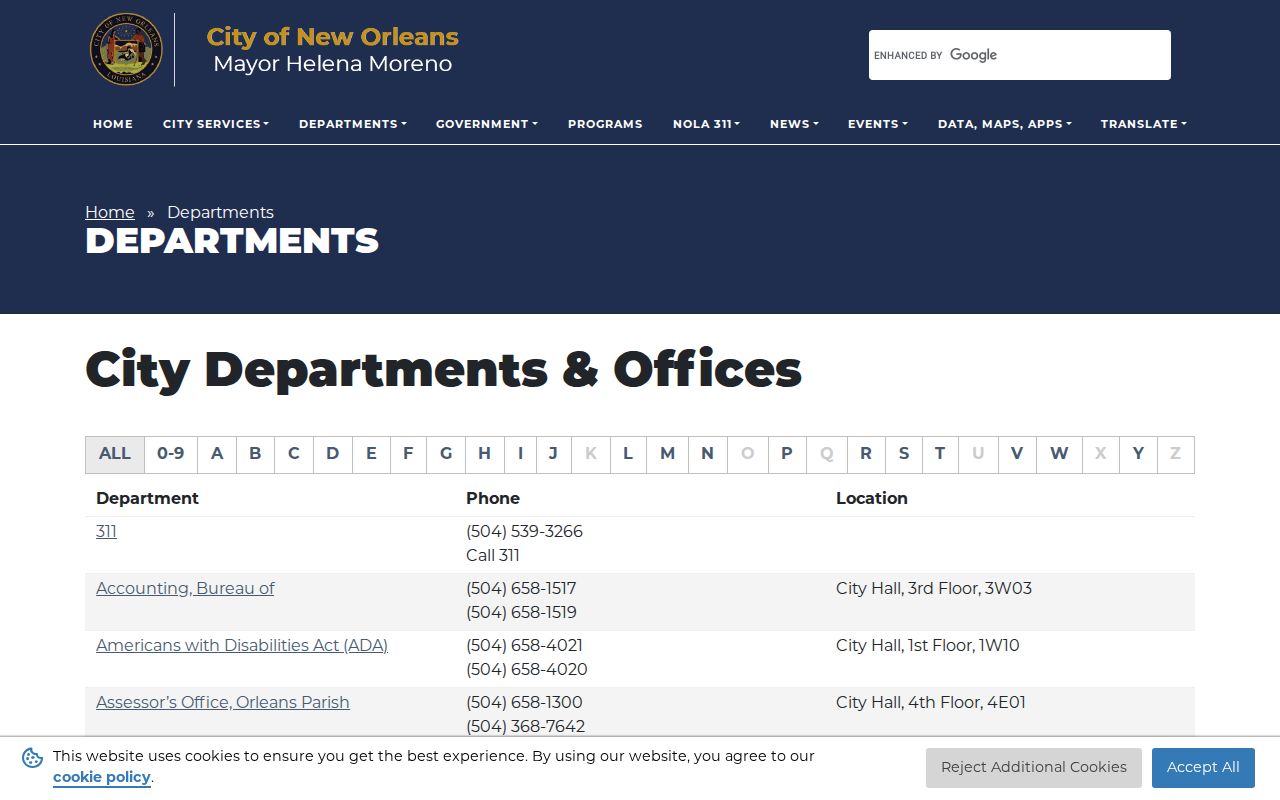Filter departments by letter B
This screenshot has width=1280, height=800.
(x=255, y=454)
